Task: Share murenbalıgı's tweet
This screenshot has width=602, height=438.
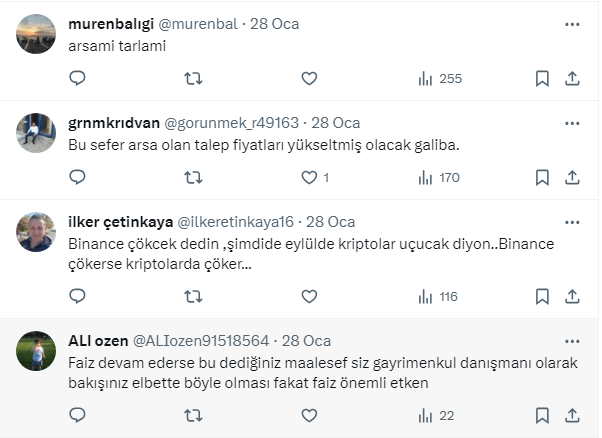Action: (x=572, y=78)
